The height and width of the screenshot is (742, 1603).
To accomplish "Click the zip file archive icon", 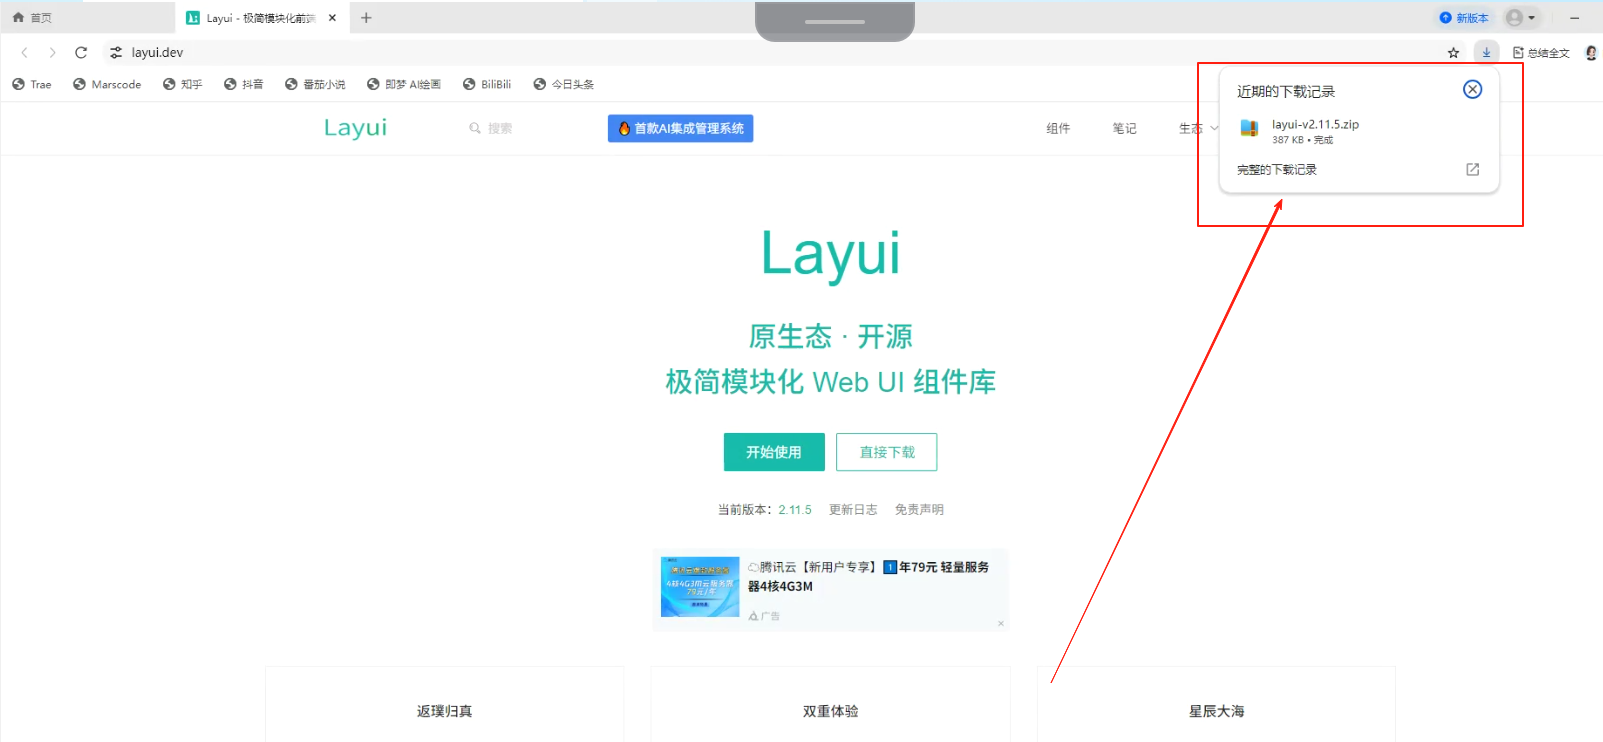I will 1249,128.
